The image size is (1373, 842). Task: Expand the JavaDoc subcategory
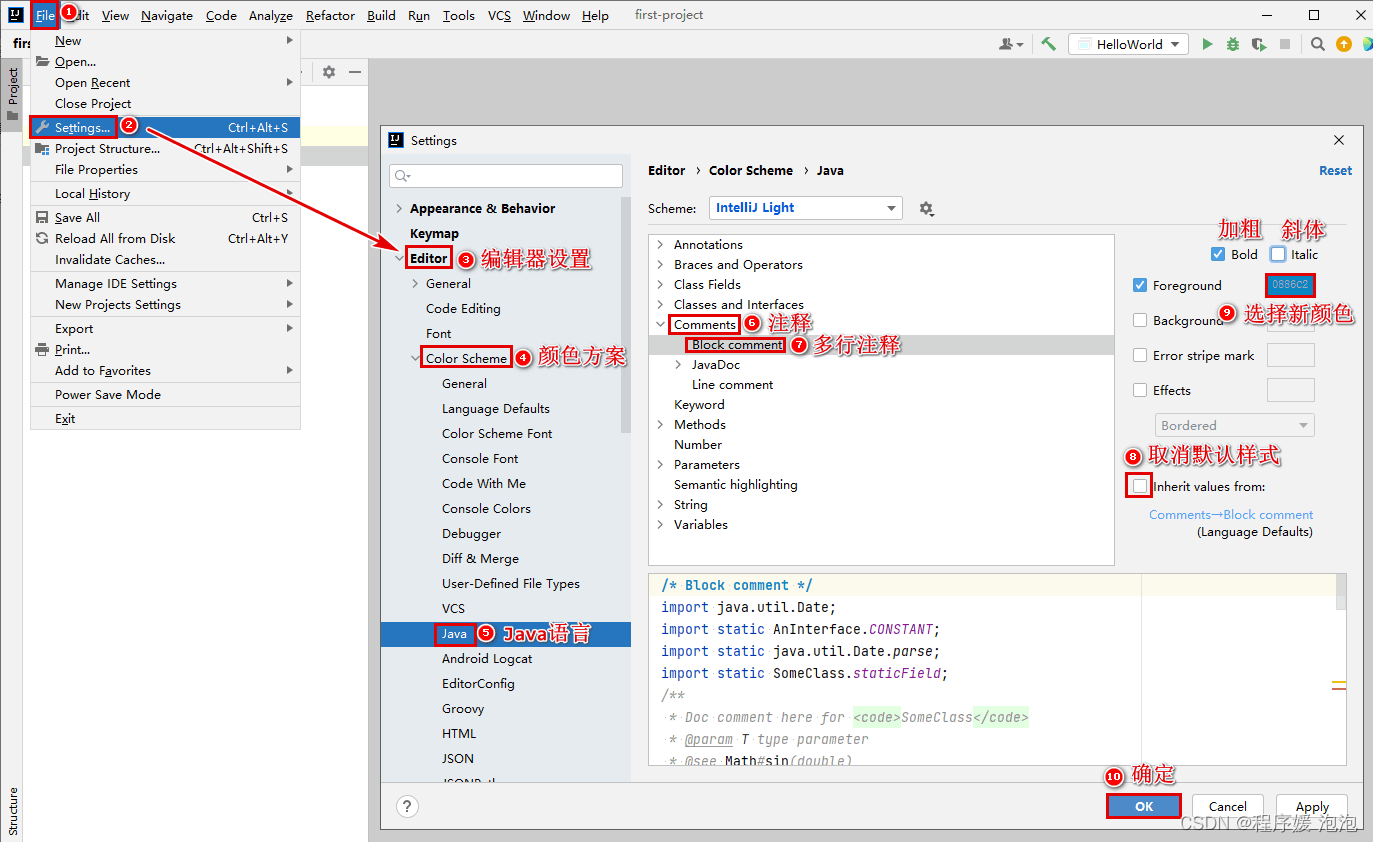[678, 364]
